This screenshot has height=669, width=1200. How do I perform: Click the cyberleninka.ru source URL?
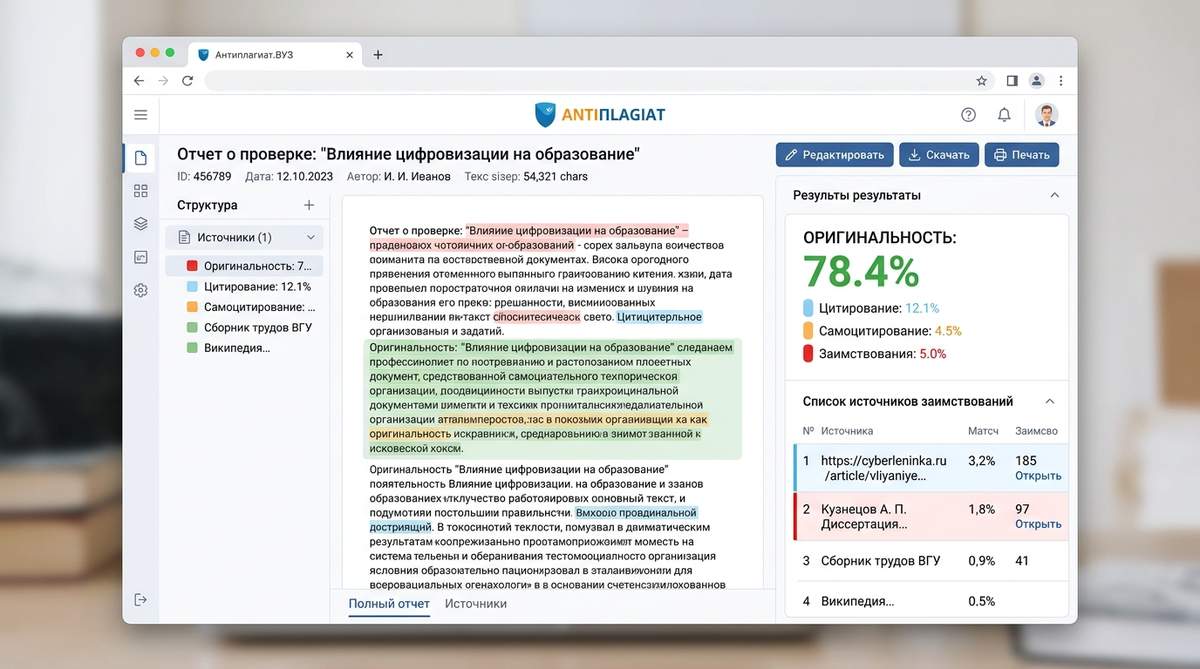883,468
